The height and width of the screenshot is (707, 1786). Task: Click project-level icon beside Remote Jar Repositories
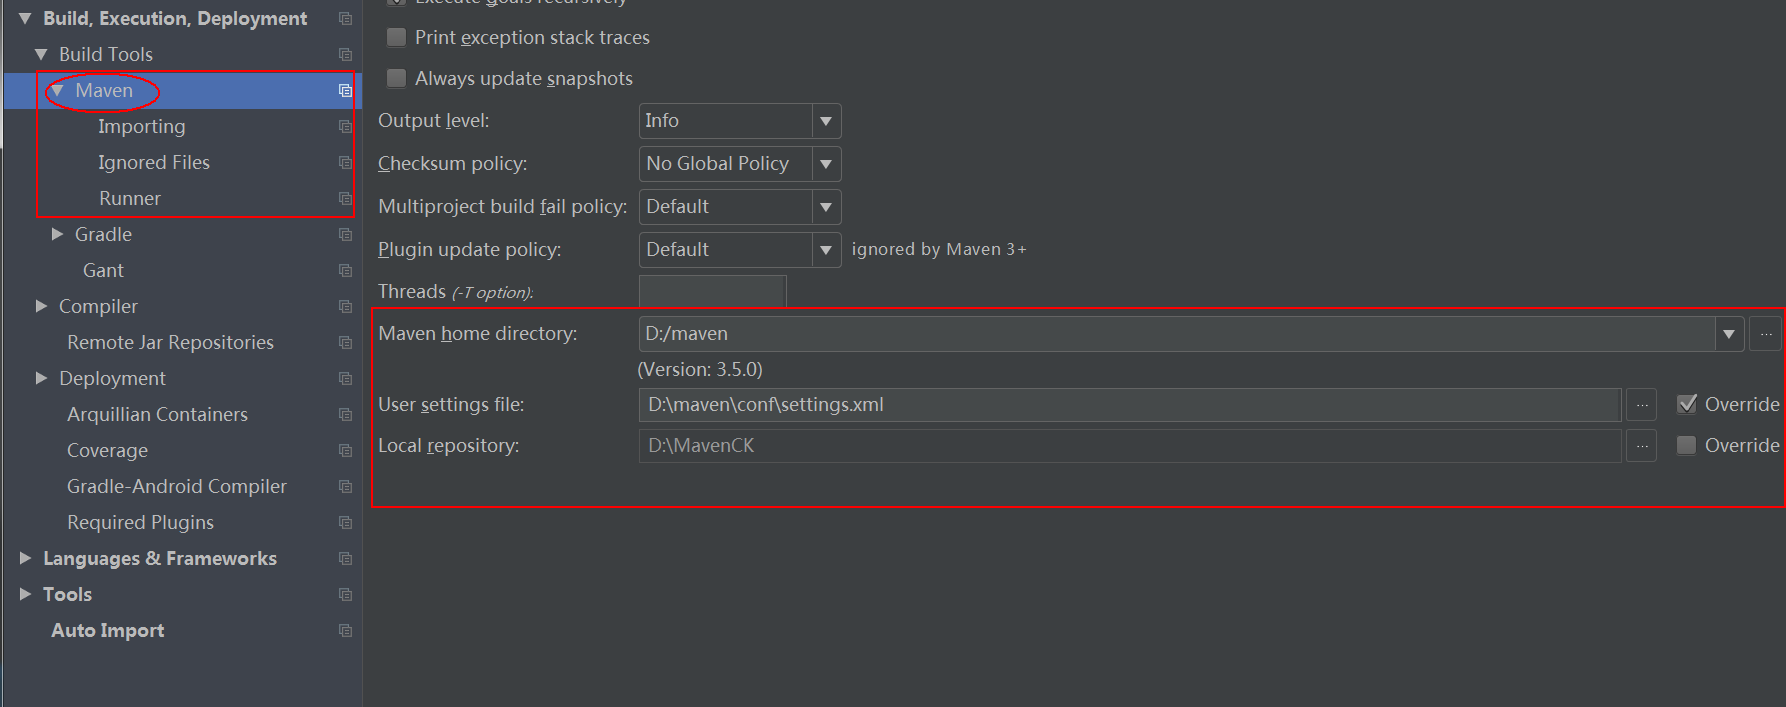click(345, 343)
